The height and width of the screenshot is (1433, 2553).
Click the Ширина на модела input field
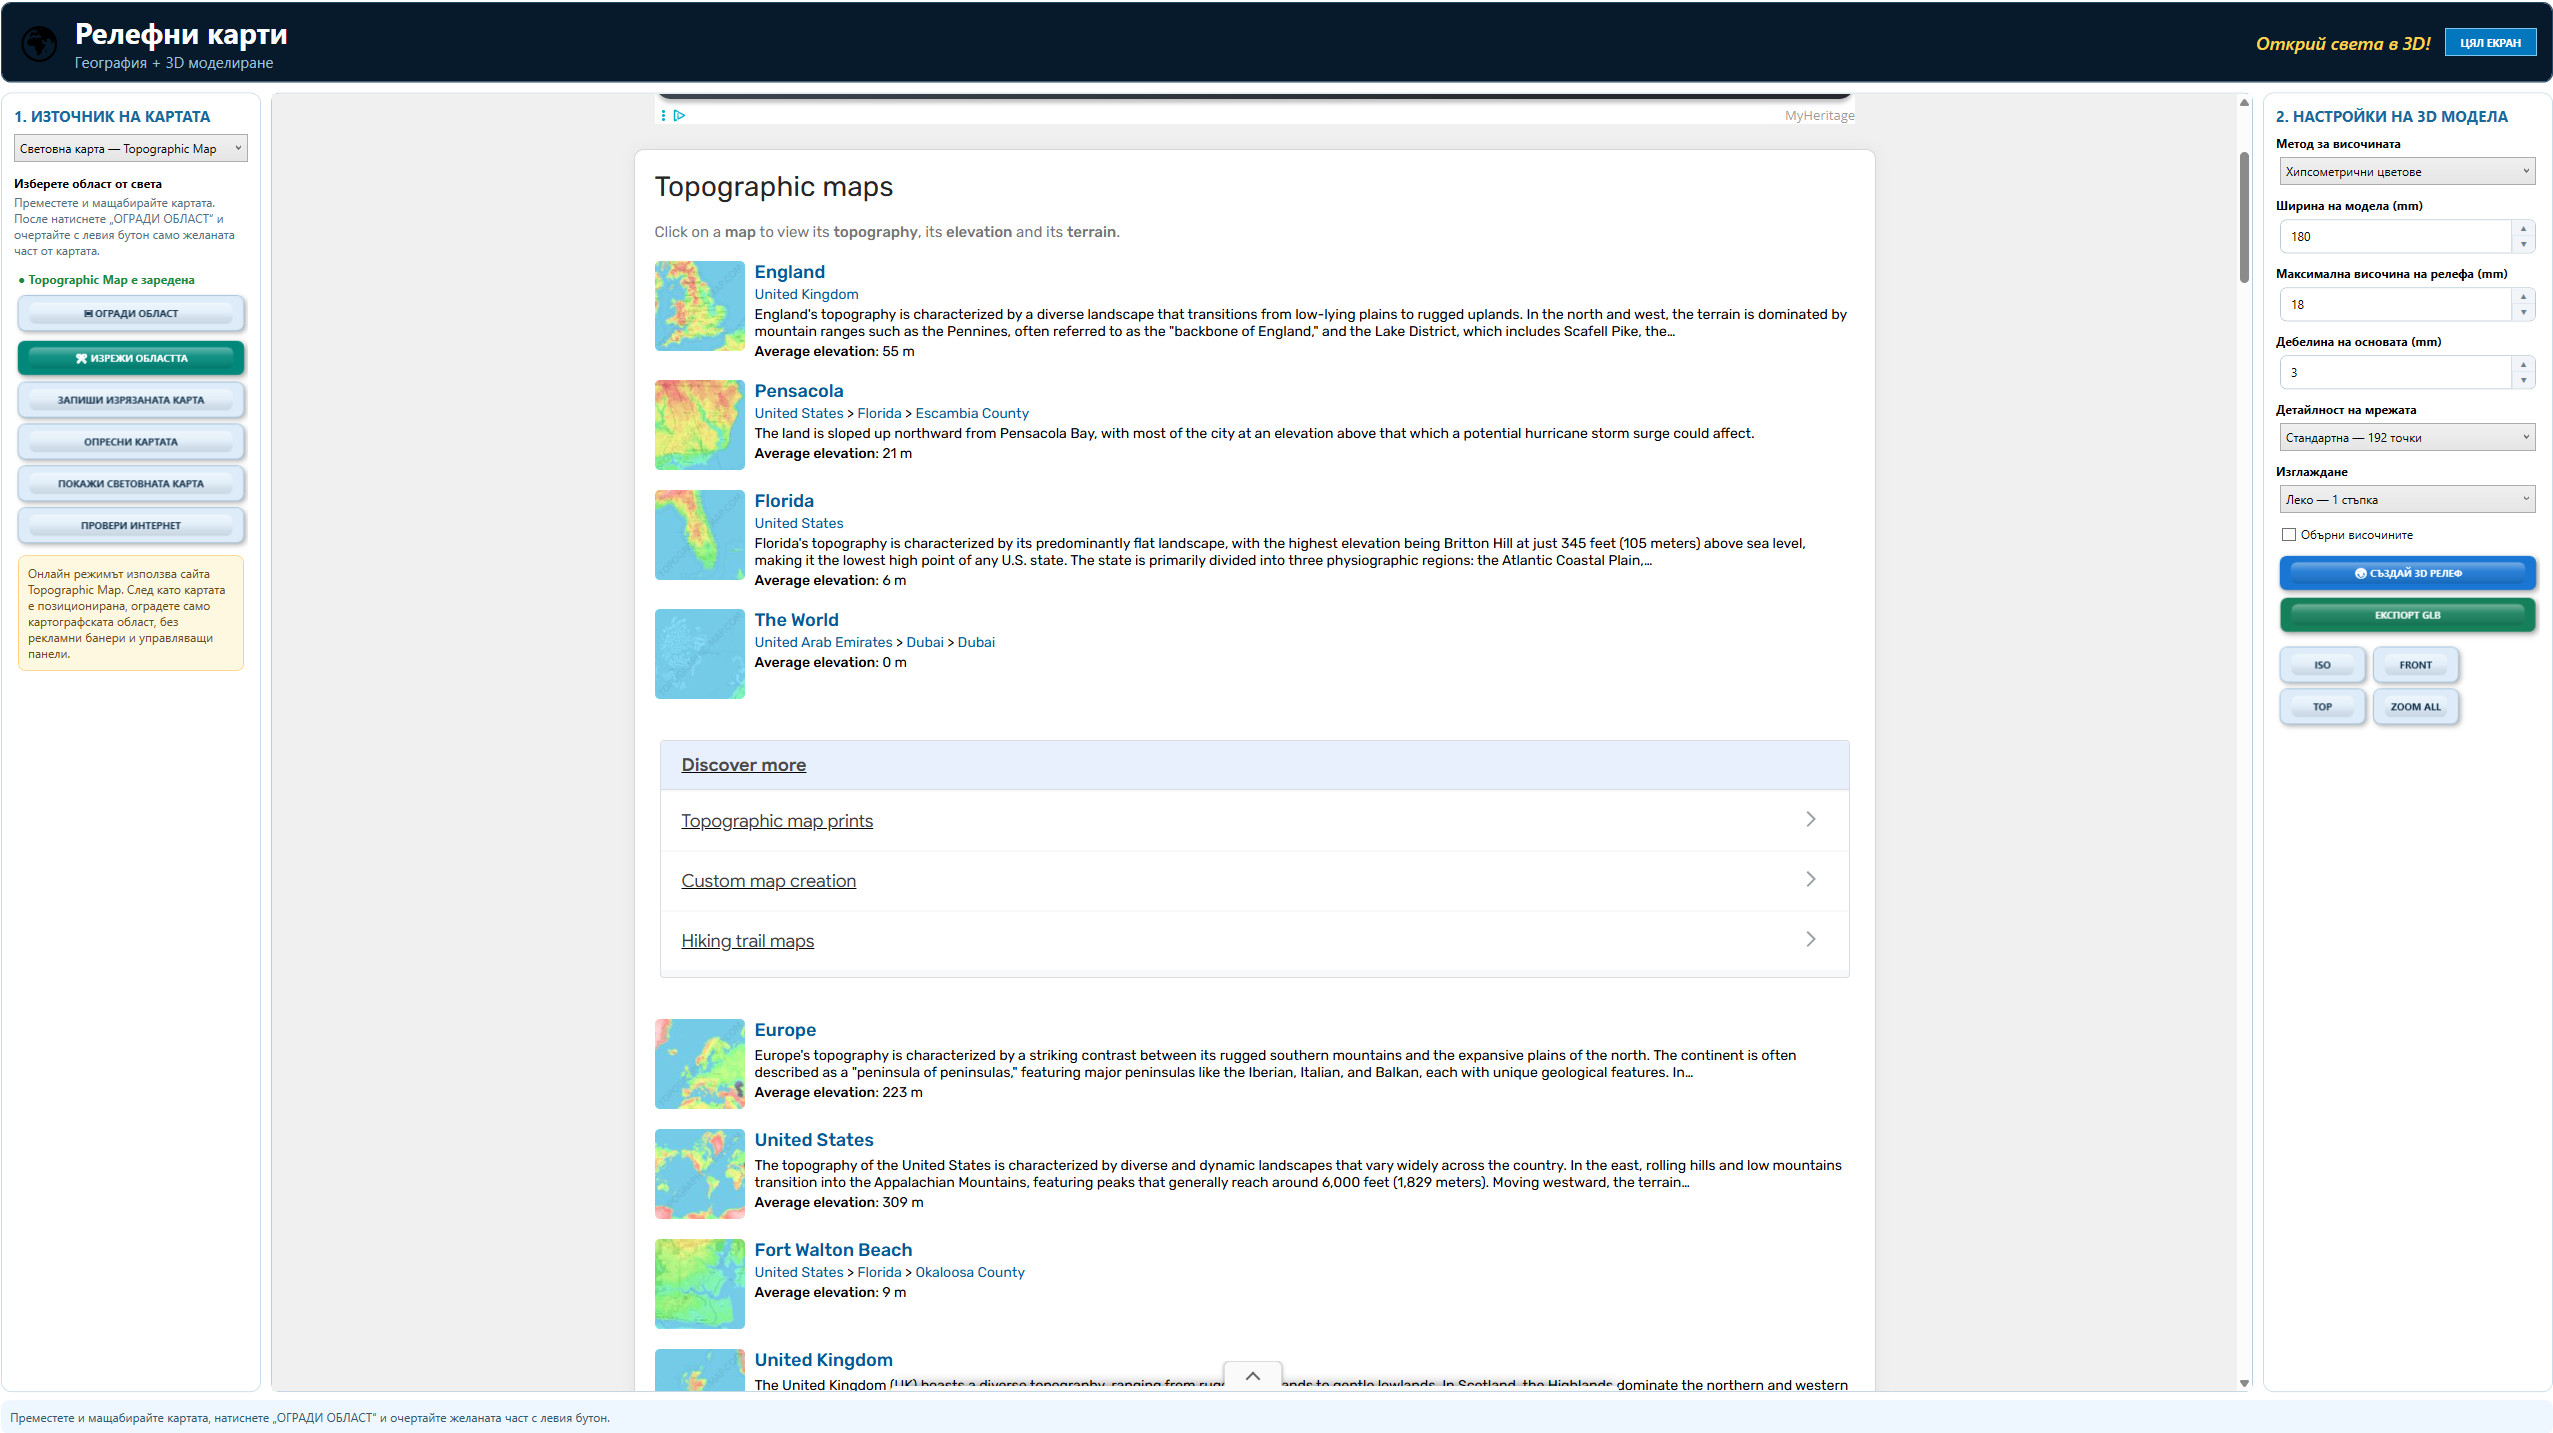[2395, 237]
